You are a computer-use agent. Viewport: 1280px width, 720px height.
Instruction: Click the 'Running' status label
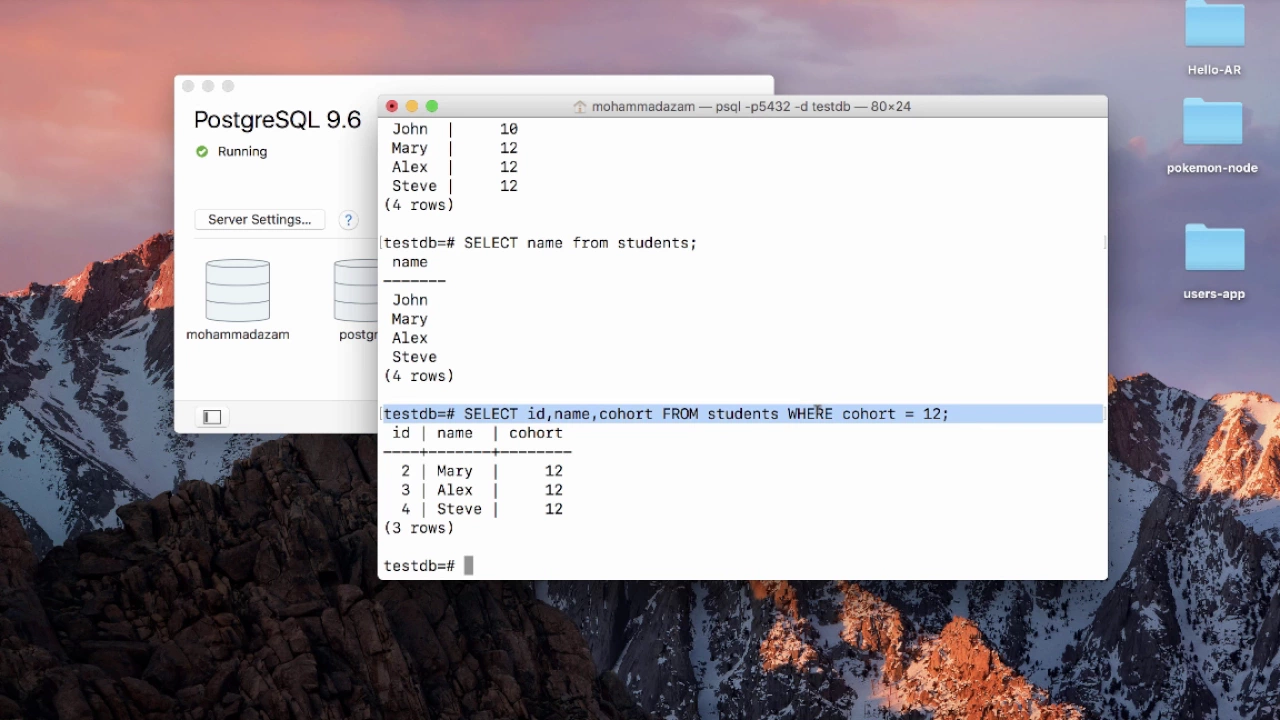pos(242,152)
